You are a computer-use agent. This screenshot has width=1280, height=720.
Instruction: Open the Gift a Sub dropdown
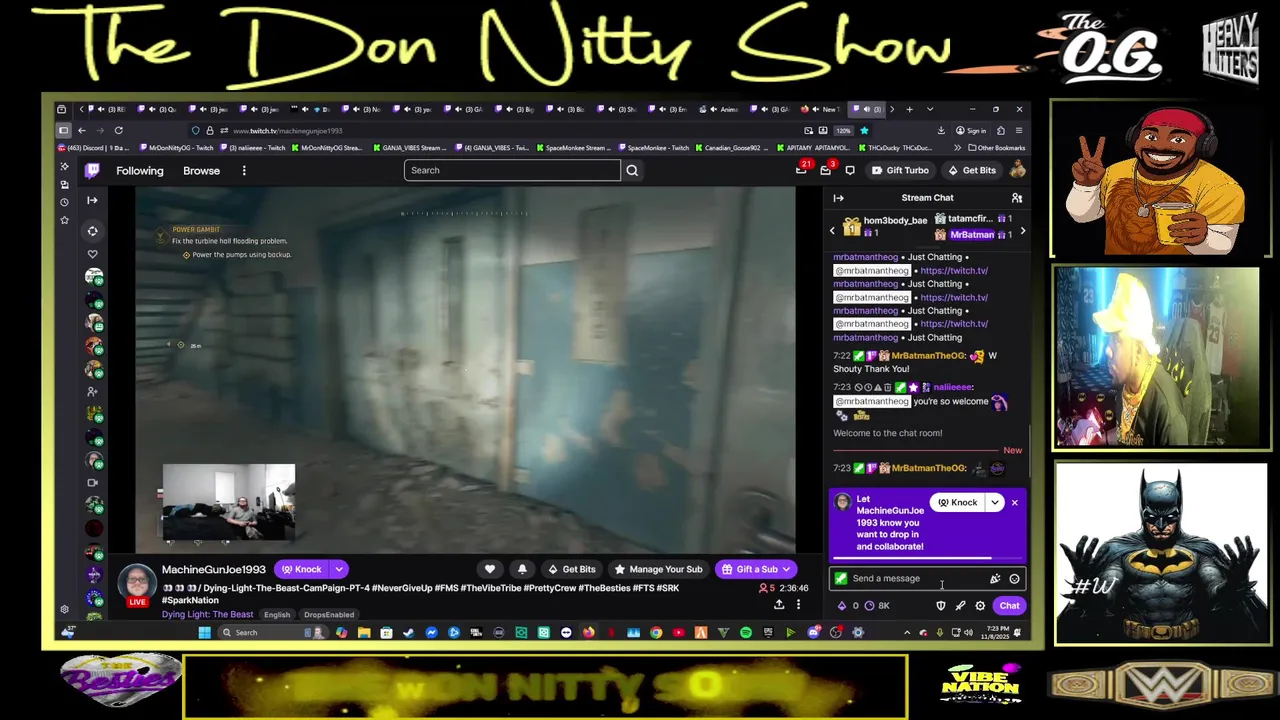click(756, 569)
